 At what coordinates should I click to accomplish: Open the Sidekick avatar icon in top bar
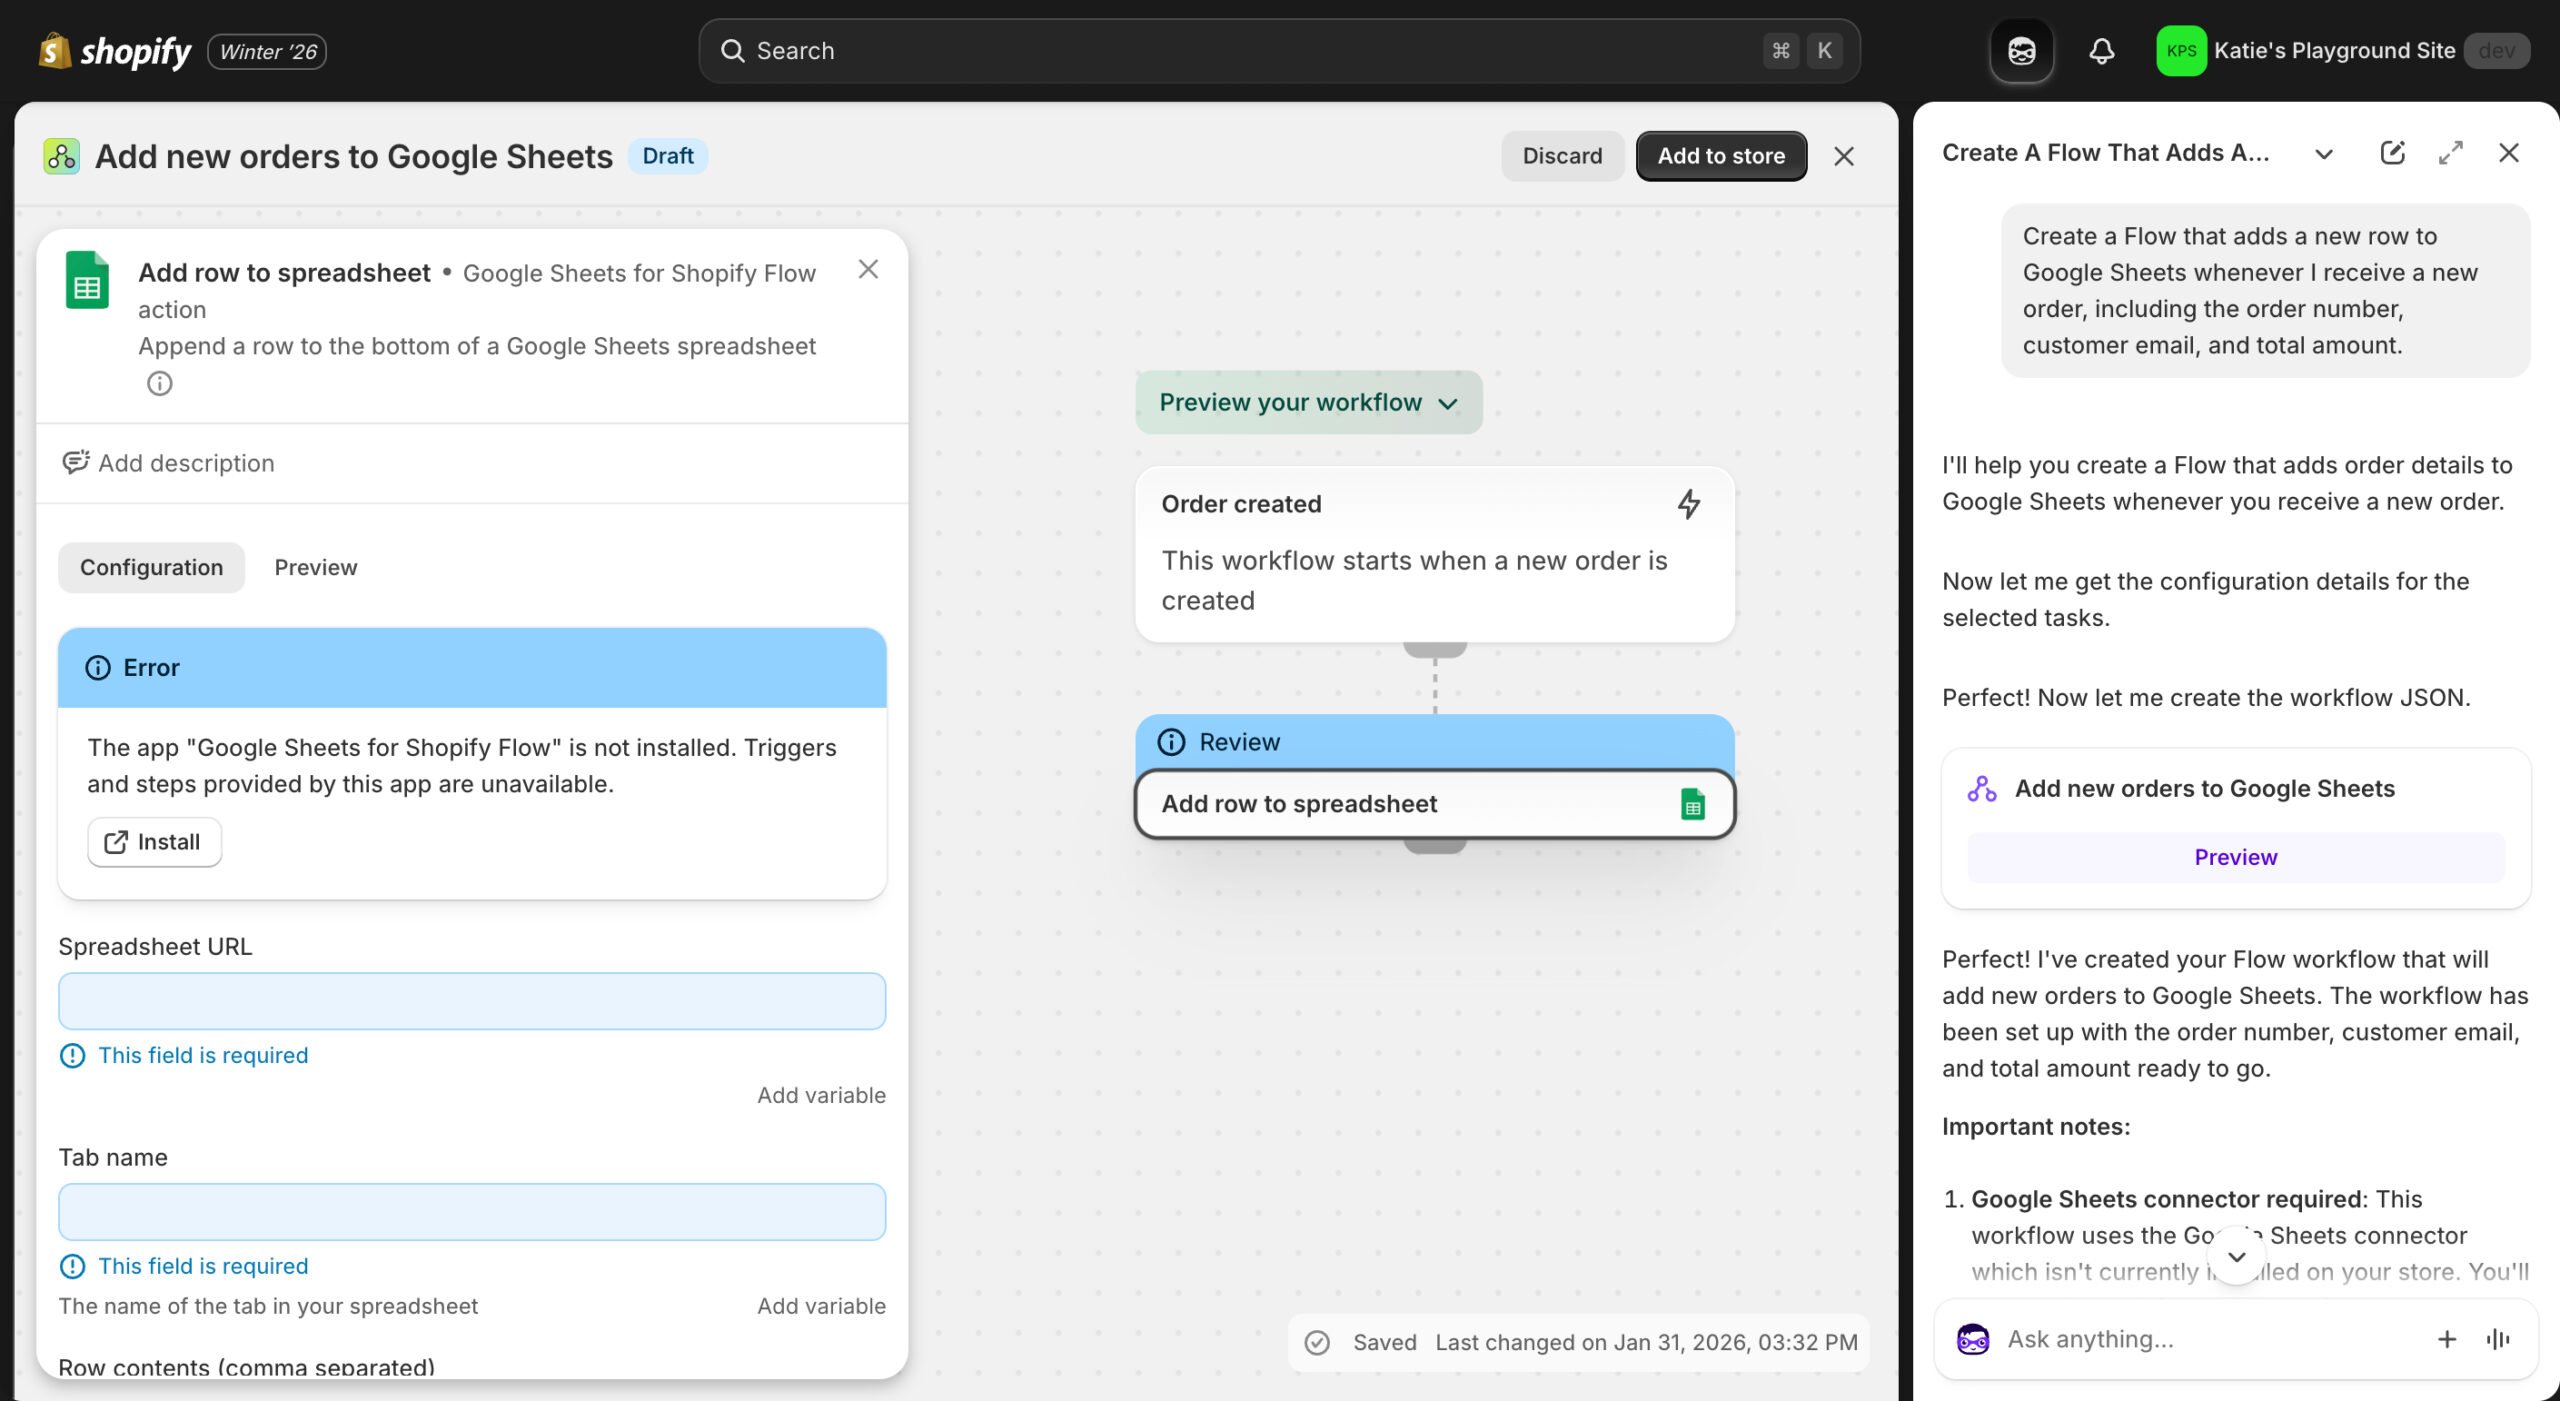coord(2021,50)
